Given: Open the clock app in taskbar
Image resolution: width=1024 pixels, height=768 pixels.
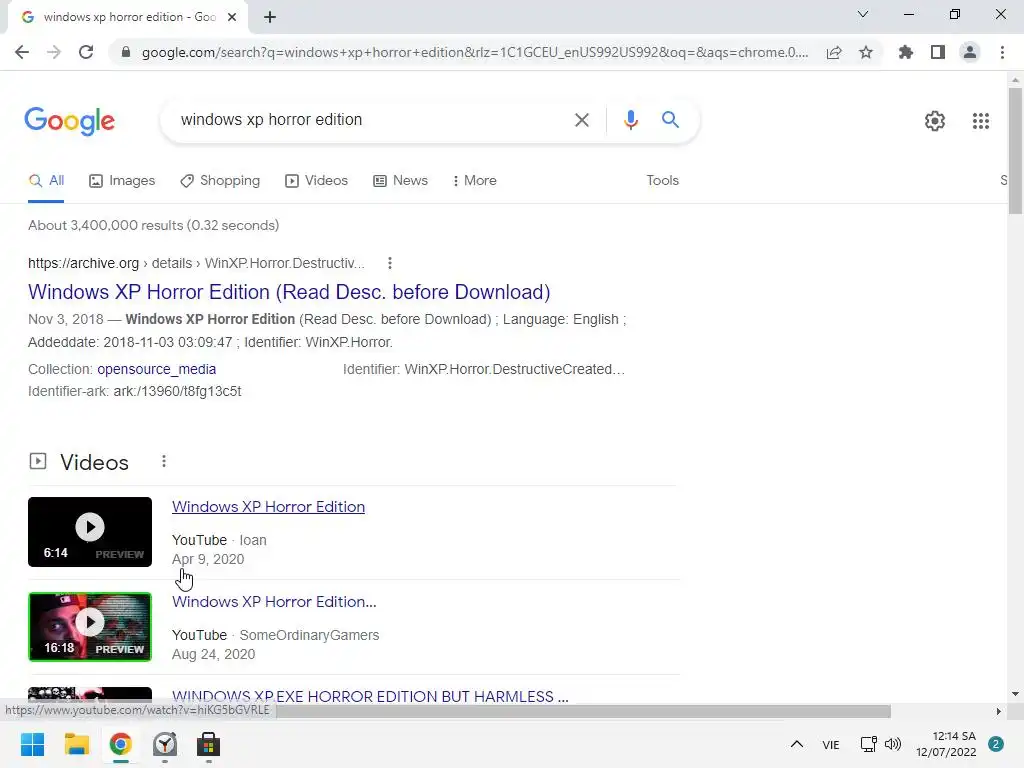Looking at the screenshot, I should pos(165,744).
